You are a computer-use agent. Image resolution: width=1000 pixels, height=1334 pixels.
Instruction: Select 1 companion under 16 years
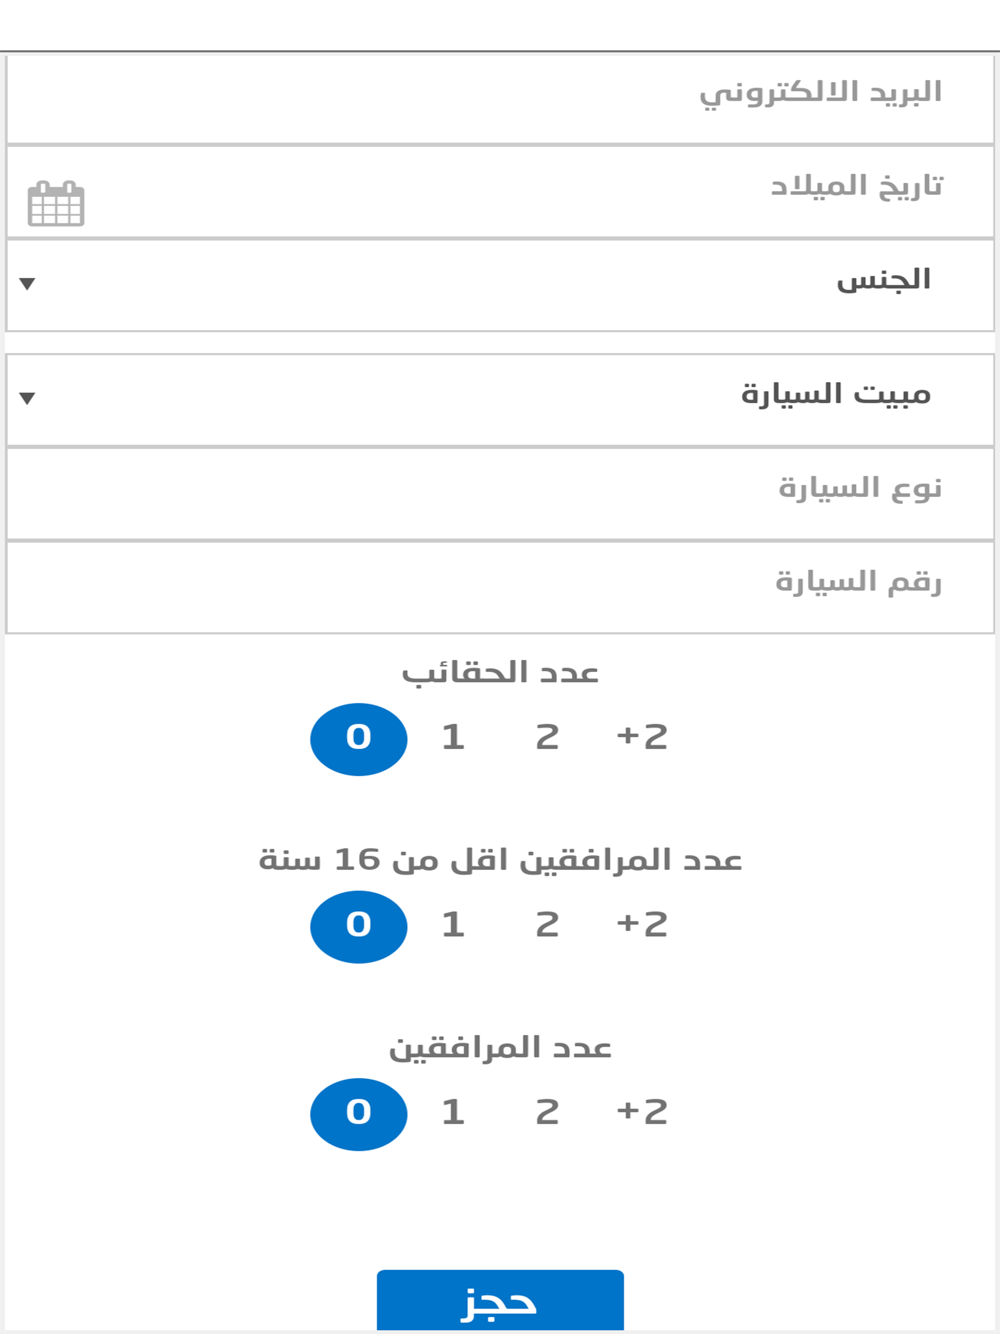point(453,925)
